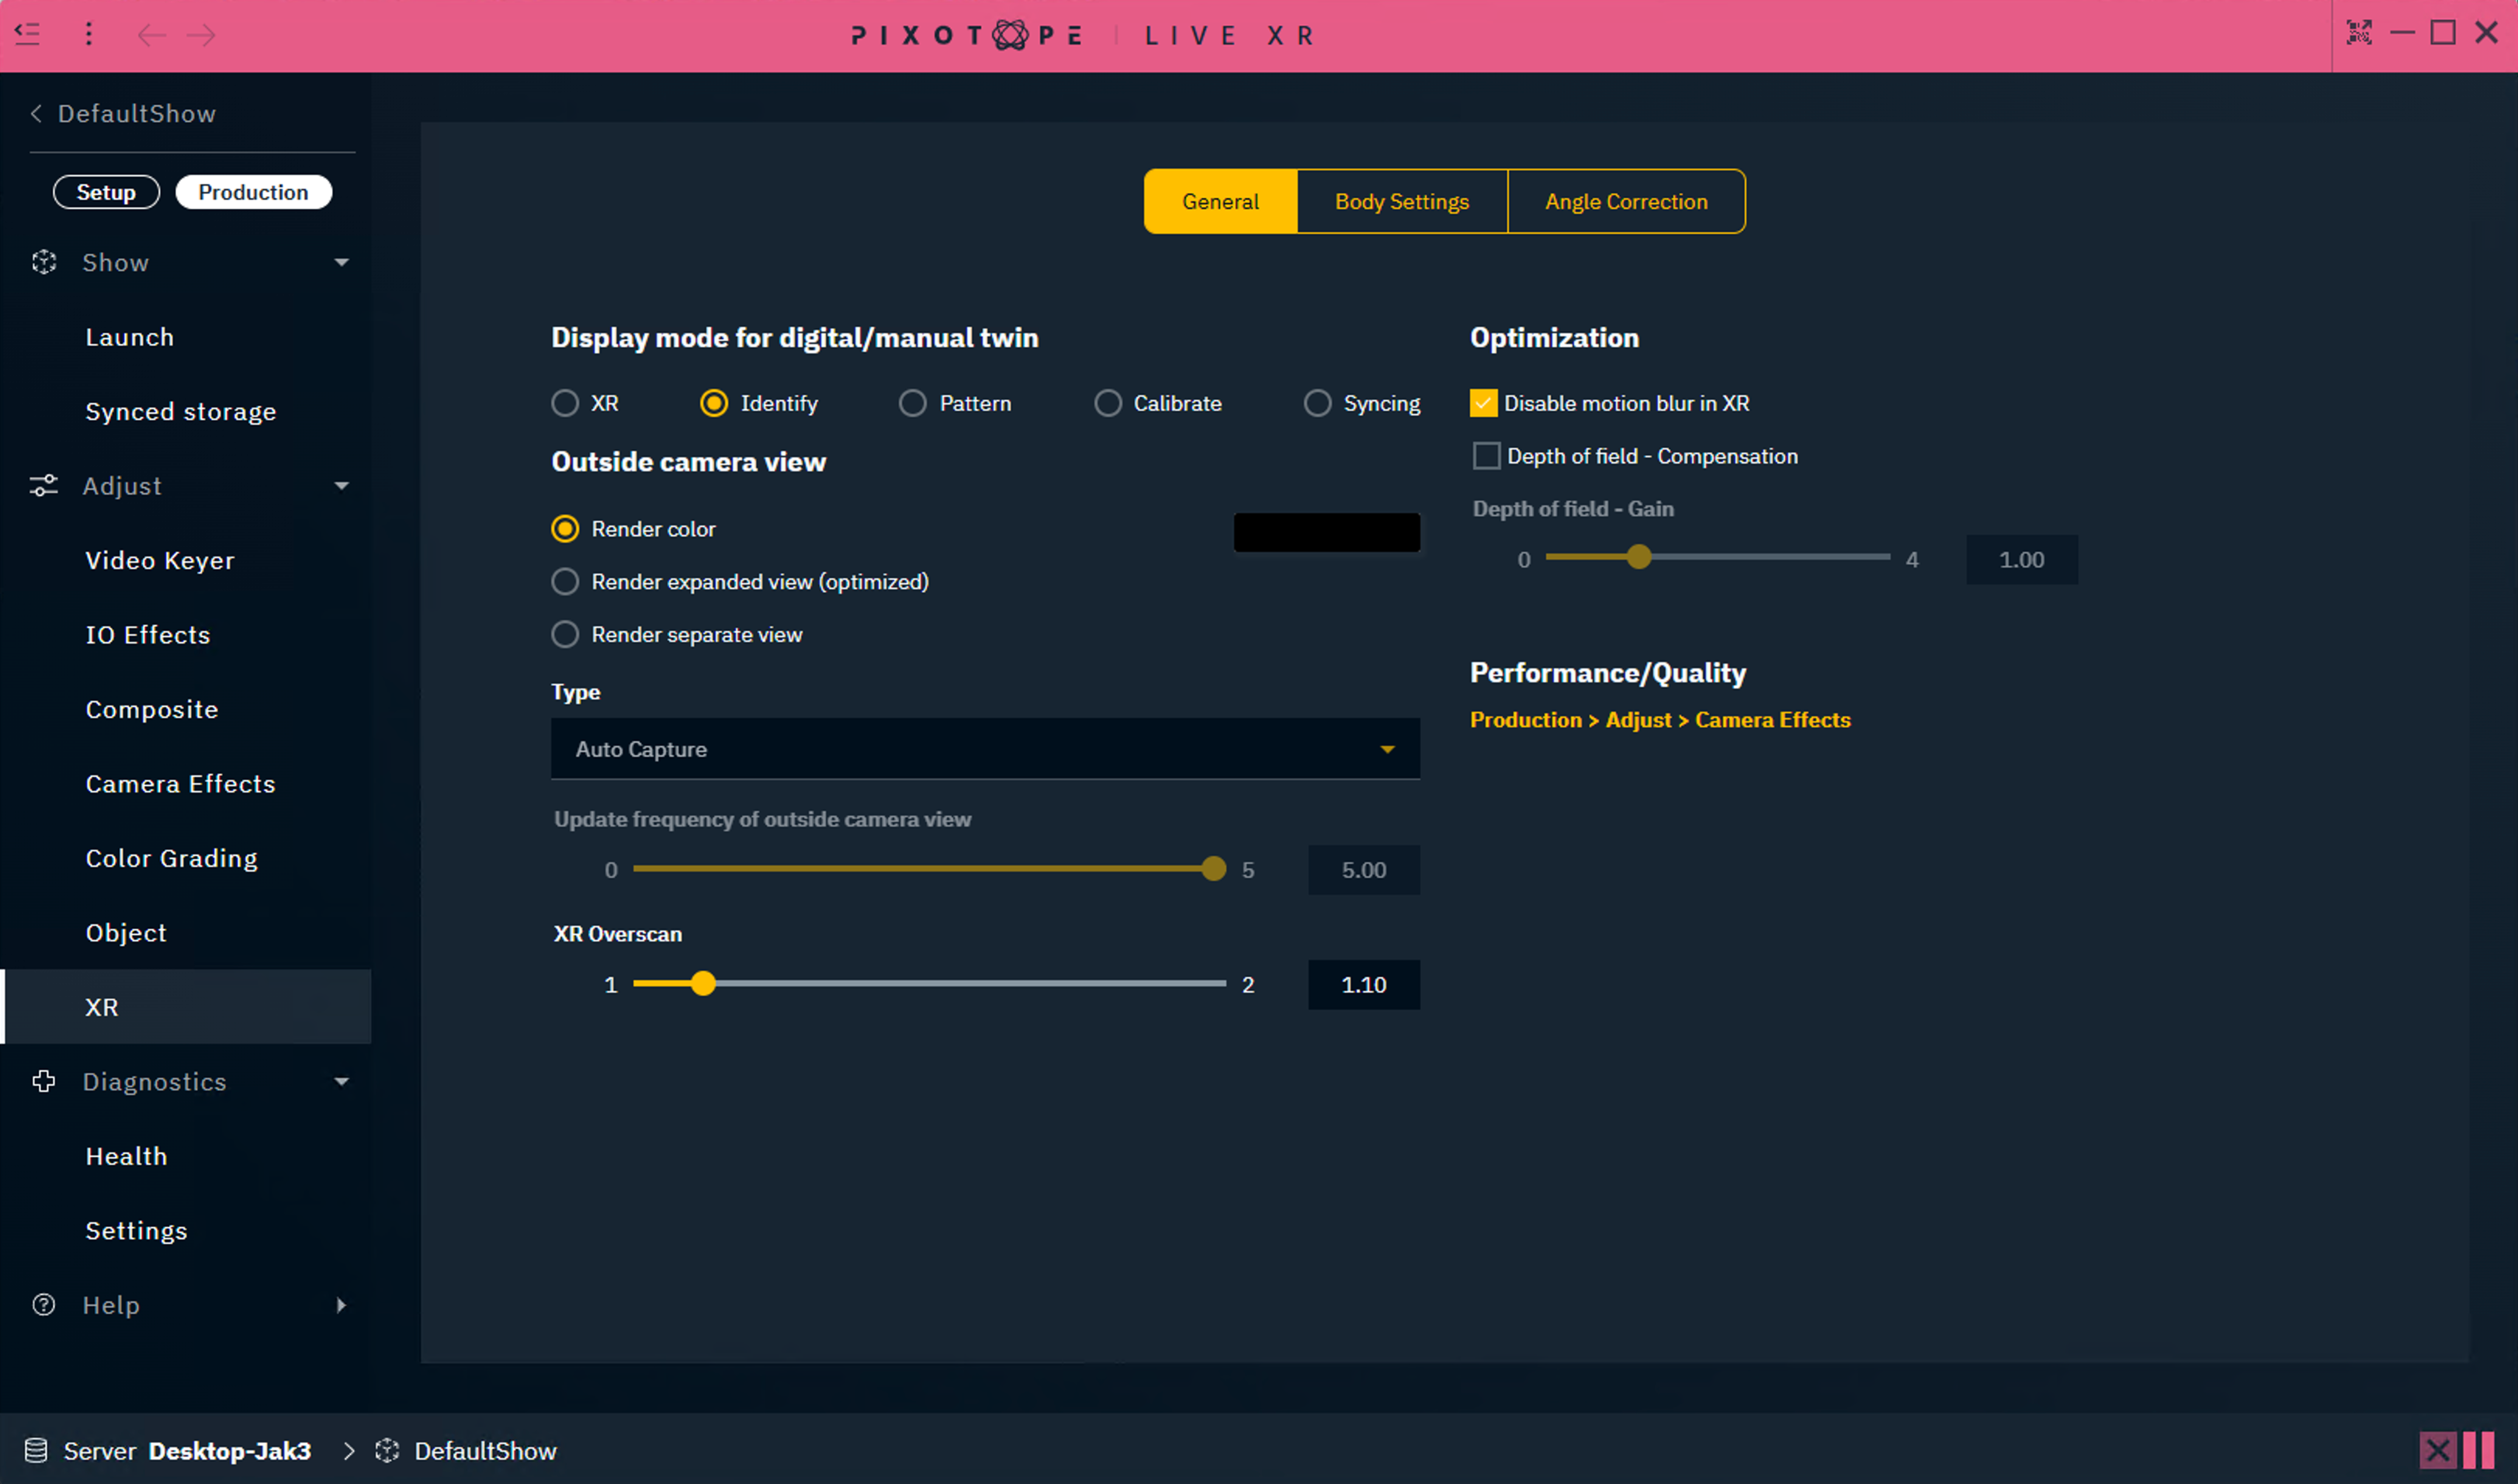Image resolution: width=2518 pixels, height=1484 pixels.
Task: Click the Setup mode button
Action: [x=106, y=192]
